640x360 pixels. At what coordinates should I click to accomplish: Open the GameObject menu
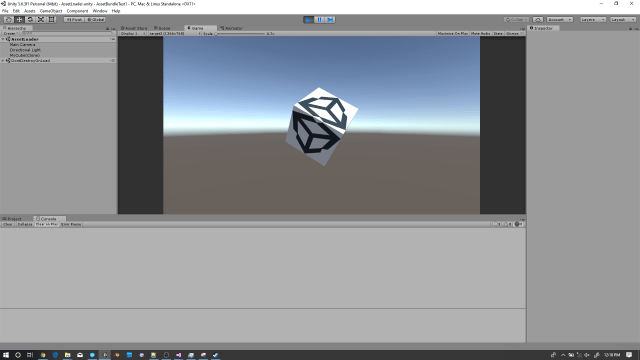[x=51, y=11]
